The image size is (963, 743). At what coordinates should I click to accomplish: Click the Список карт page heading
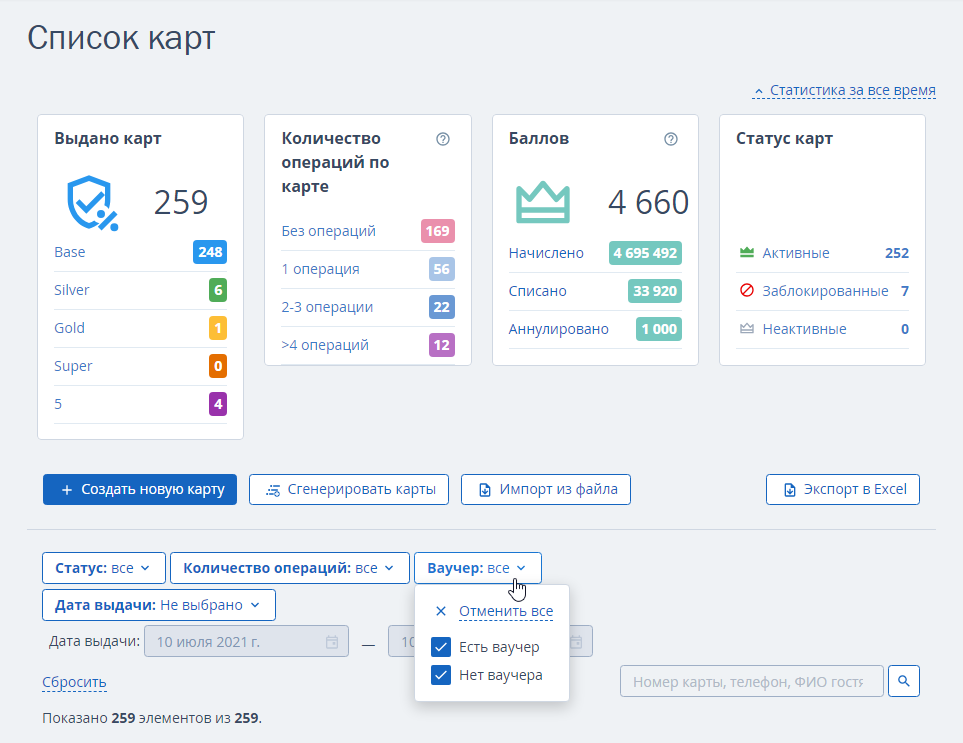(121, 38)
